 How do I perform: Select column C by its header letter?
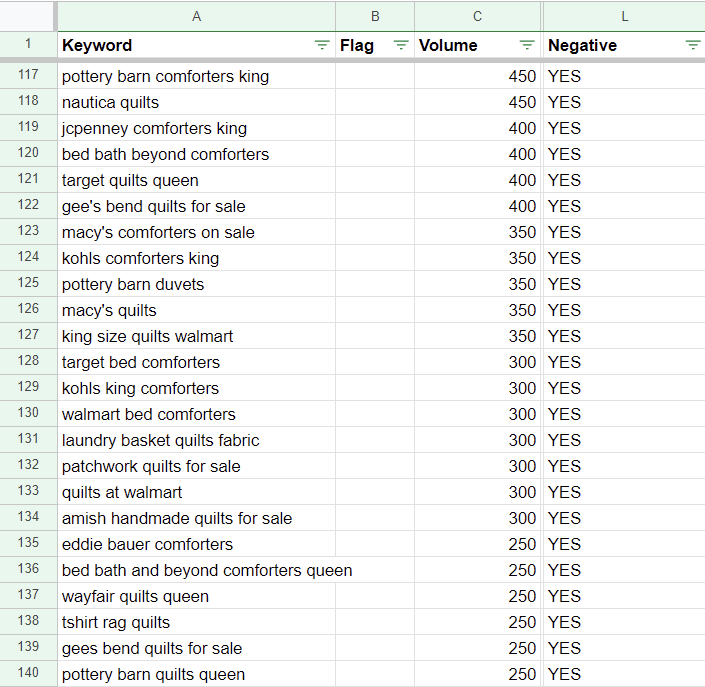coord(477,15)
